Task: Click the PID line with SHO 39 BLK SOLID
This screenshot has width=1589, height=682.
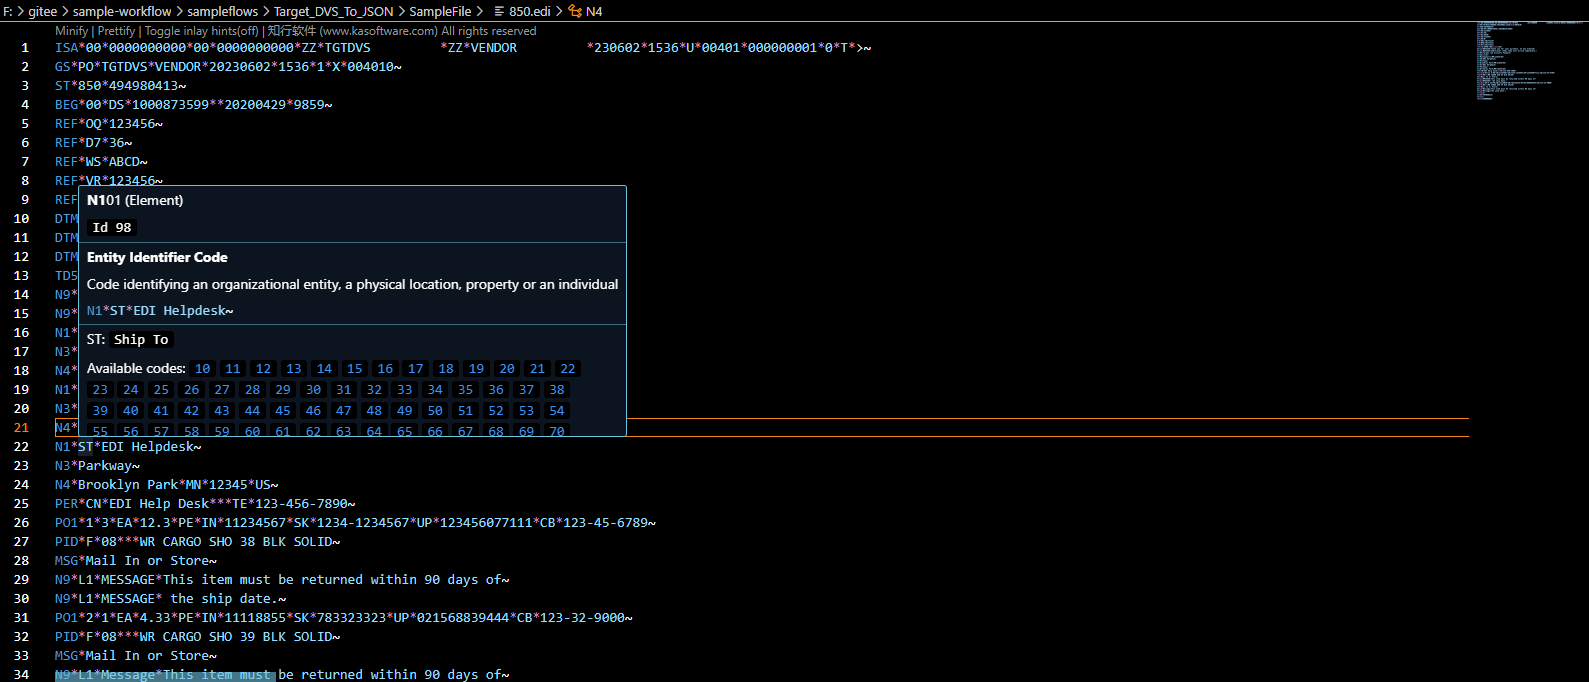Action: point(198,637)
